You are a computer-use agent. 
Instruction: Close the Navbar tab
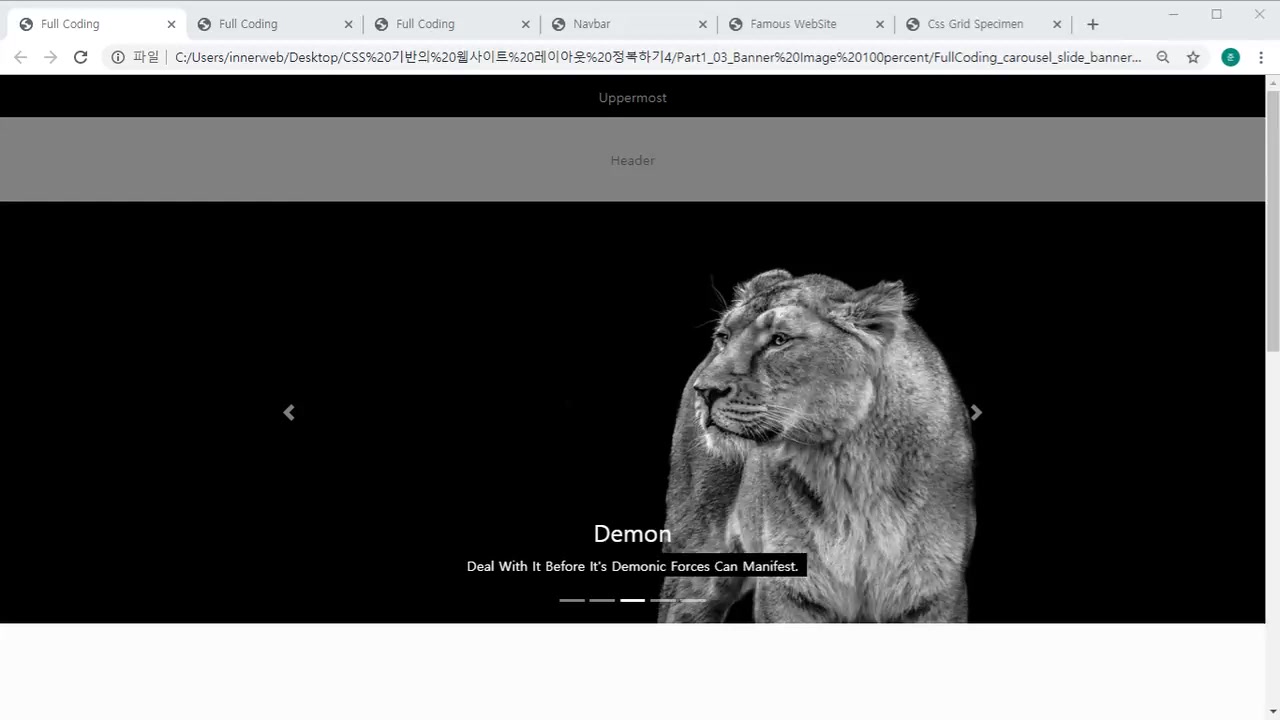(x=703, y=24)
